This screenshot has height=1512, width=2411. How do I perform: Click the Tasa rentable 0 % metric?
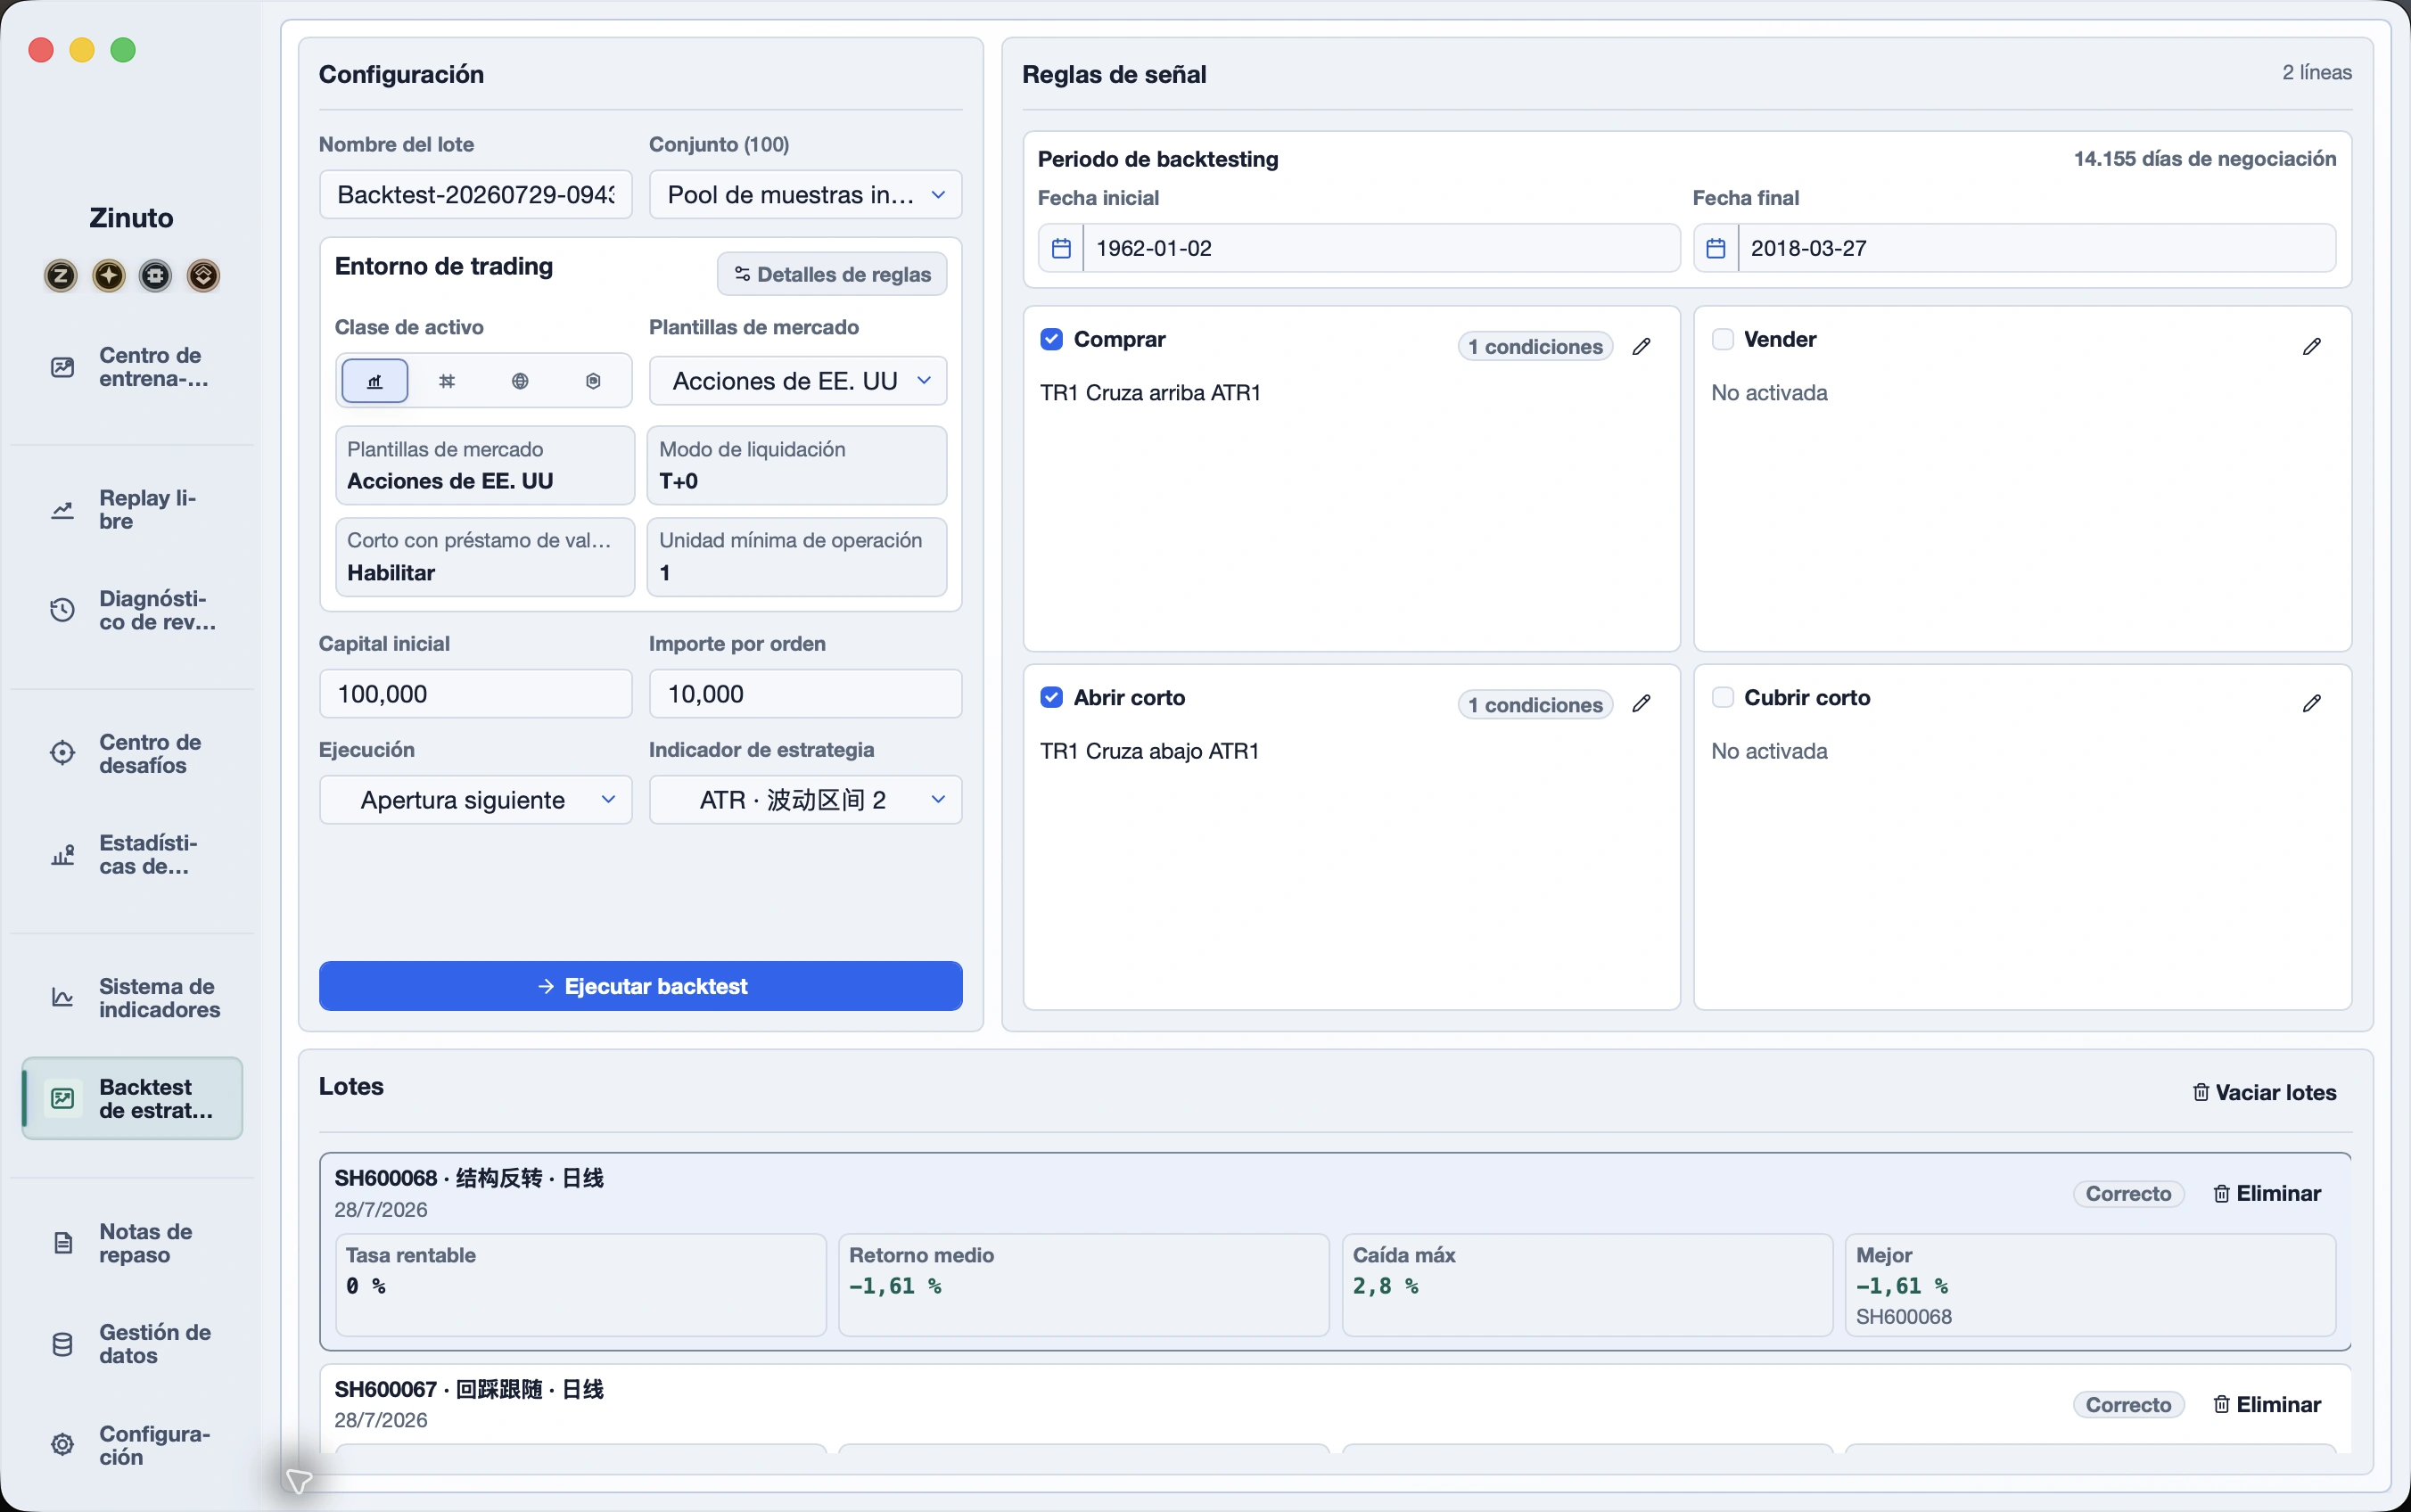click(581, 1285)
